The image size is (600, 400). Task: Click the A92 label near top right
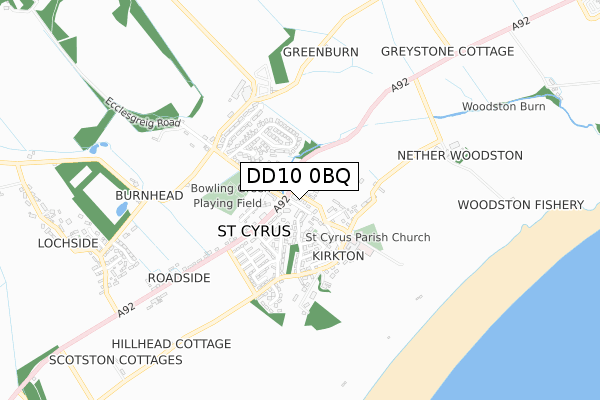click(521, 23)
